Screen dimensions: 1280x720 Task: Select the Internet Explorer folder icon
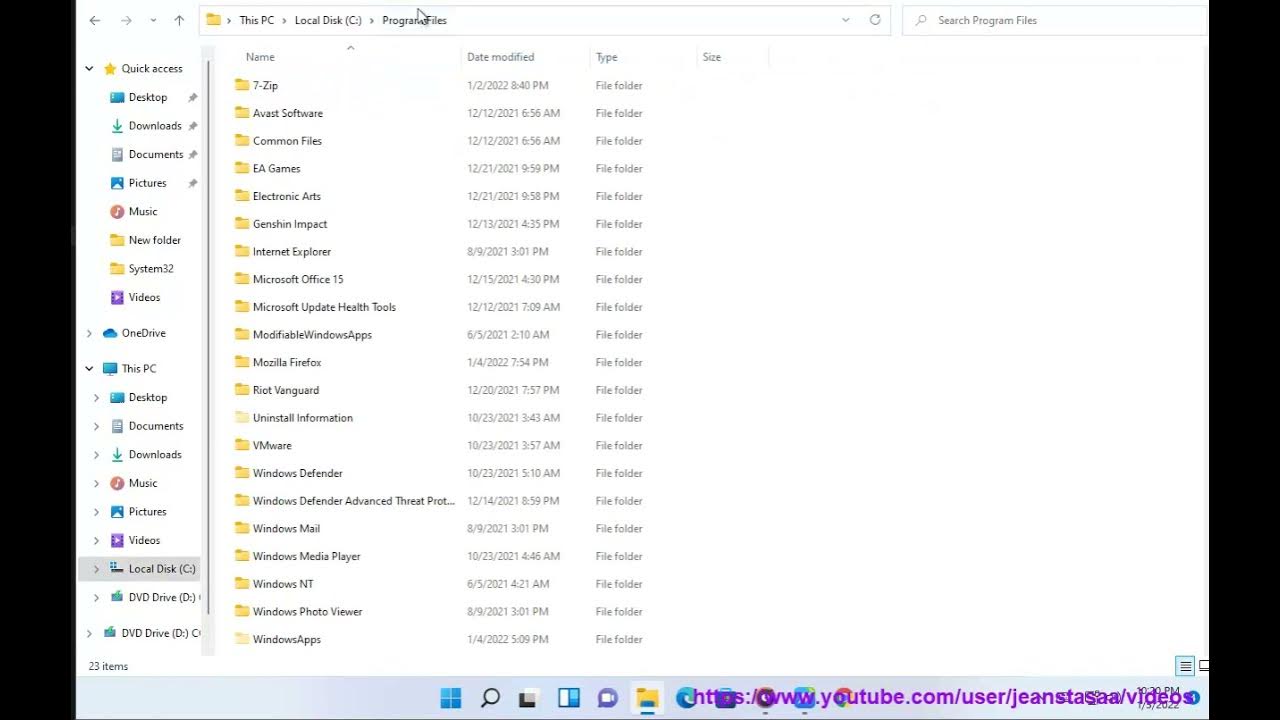coord(241,251)
